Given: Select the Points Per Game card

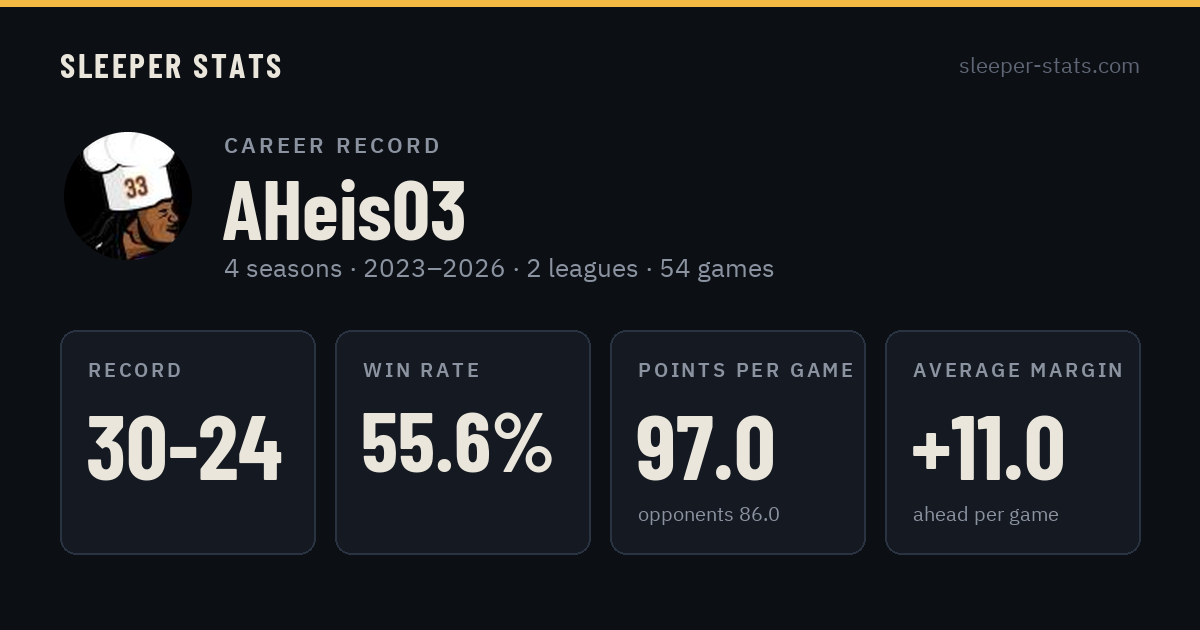Looking at the screenshot, I should (x=738, y=442).
